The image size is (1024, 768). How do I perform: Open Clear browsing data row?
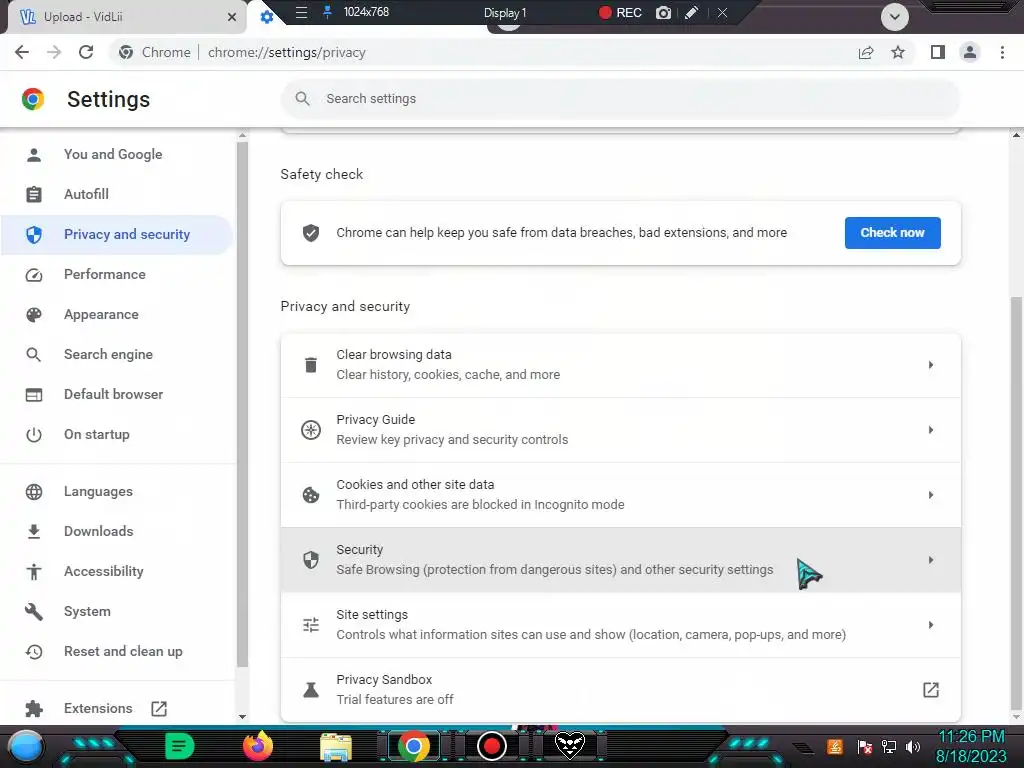620,365
